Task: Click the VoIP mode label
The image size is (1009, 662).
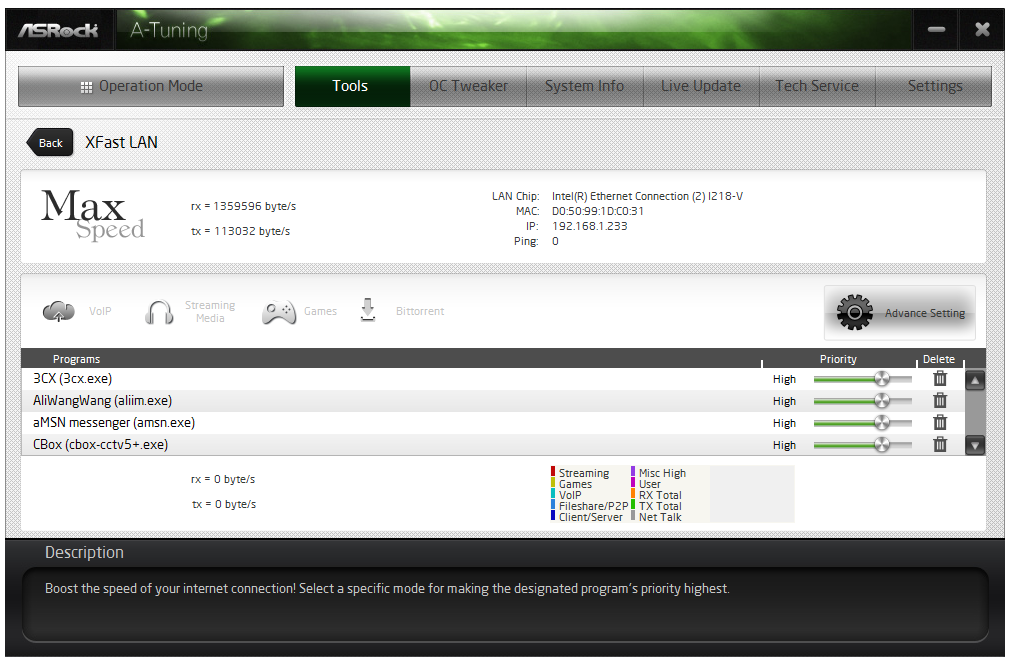Action: tap(100, 311)
